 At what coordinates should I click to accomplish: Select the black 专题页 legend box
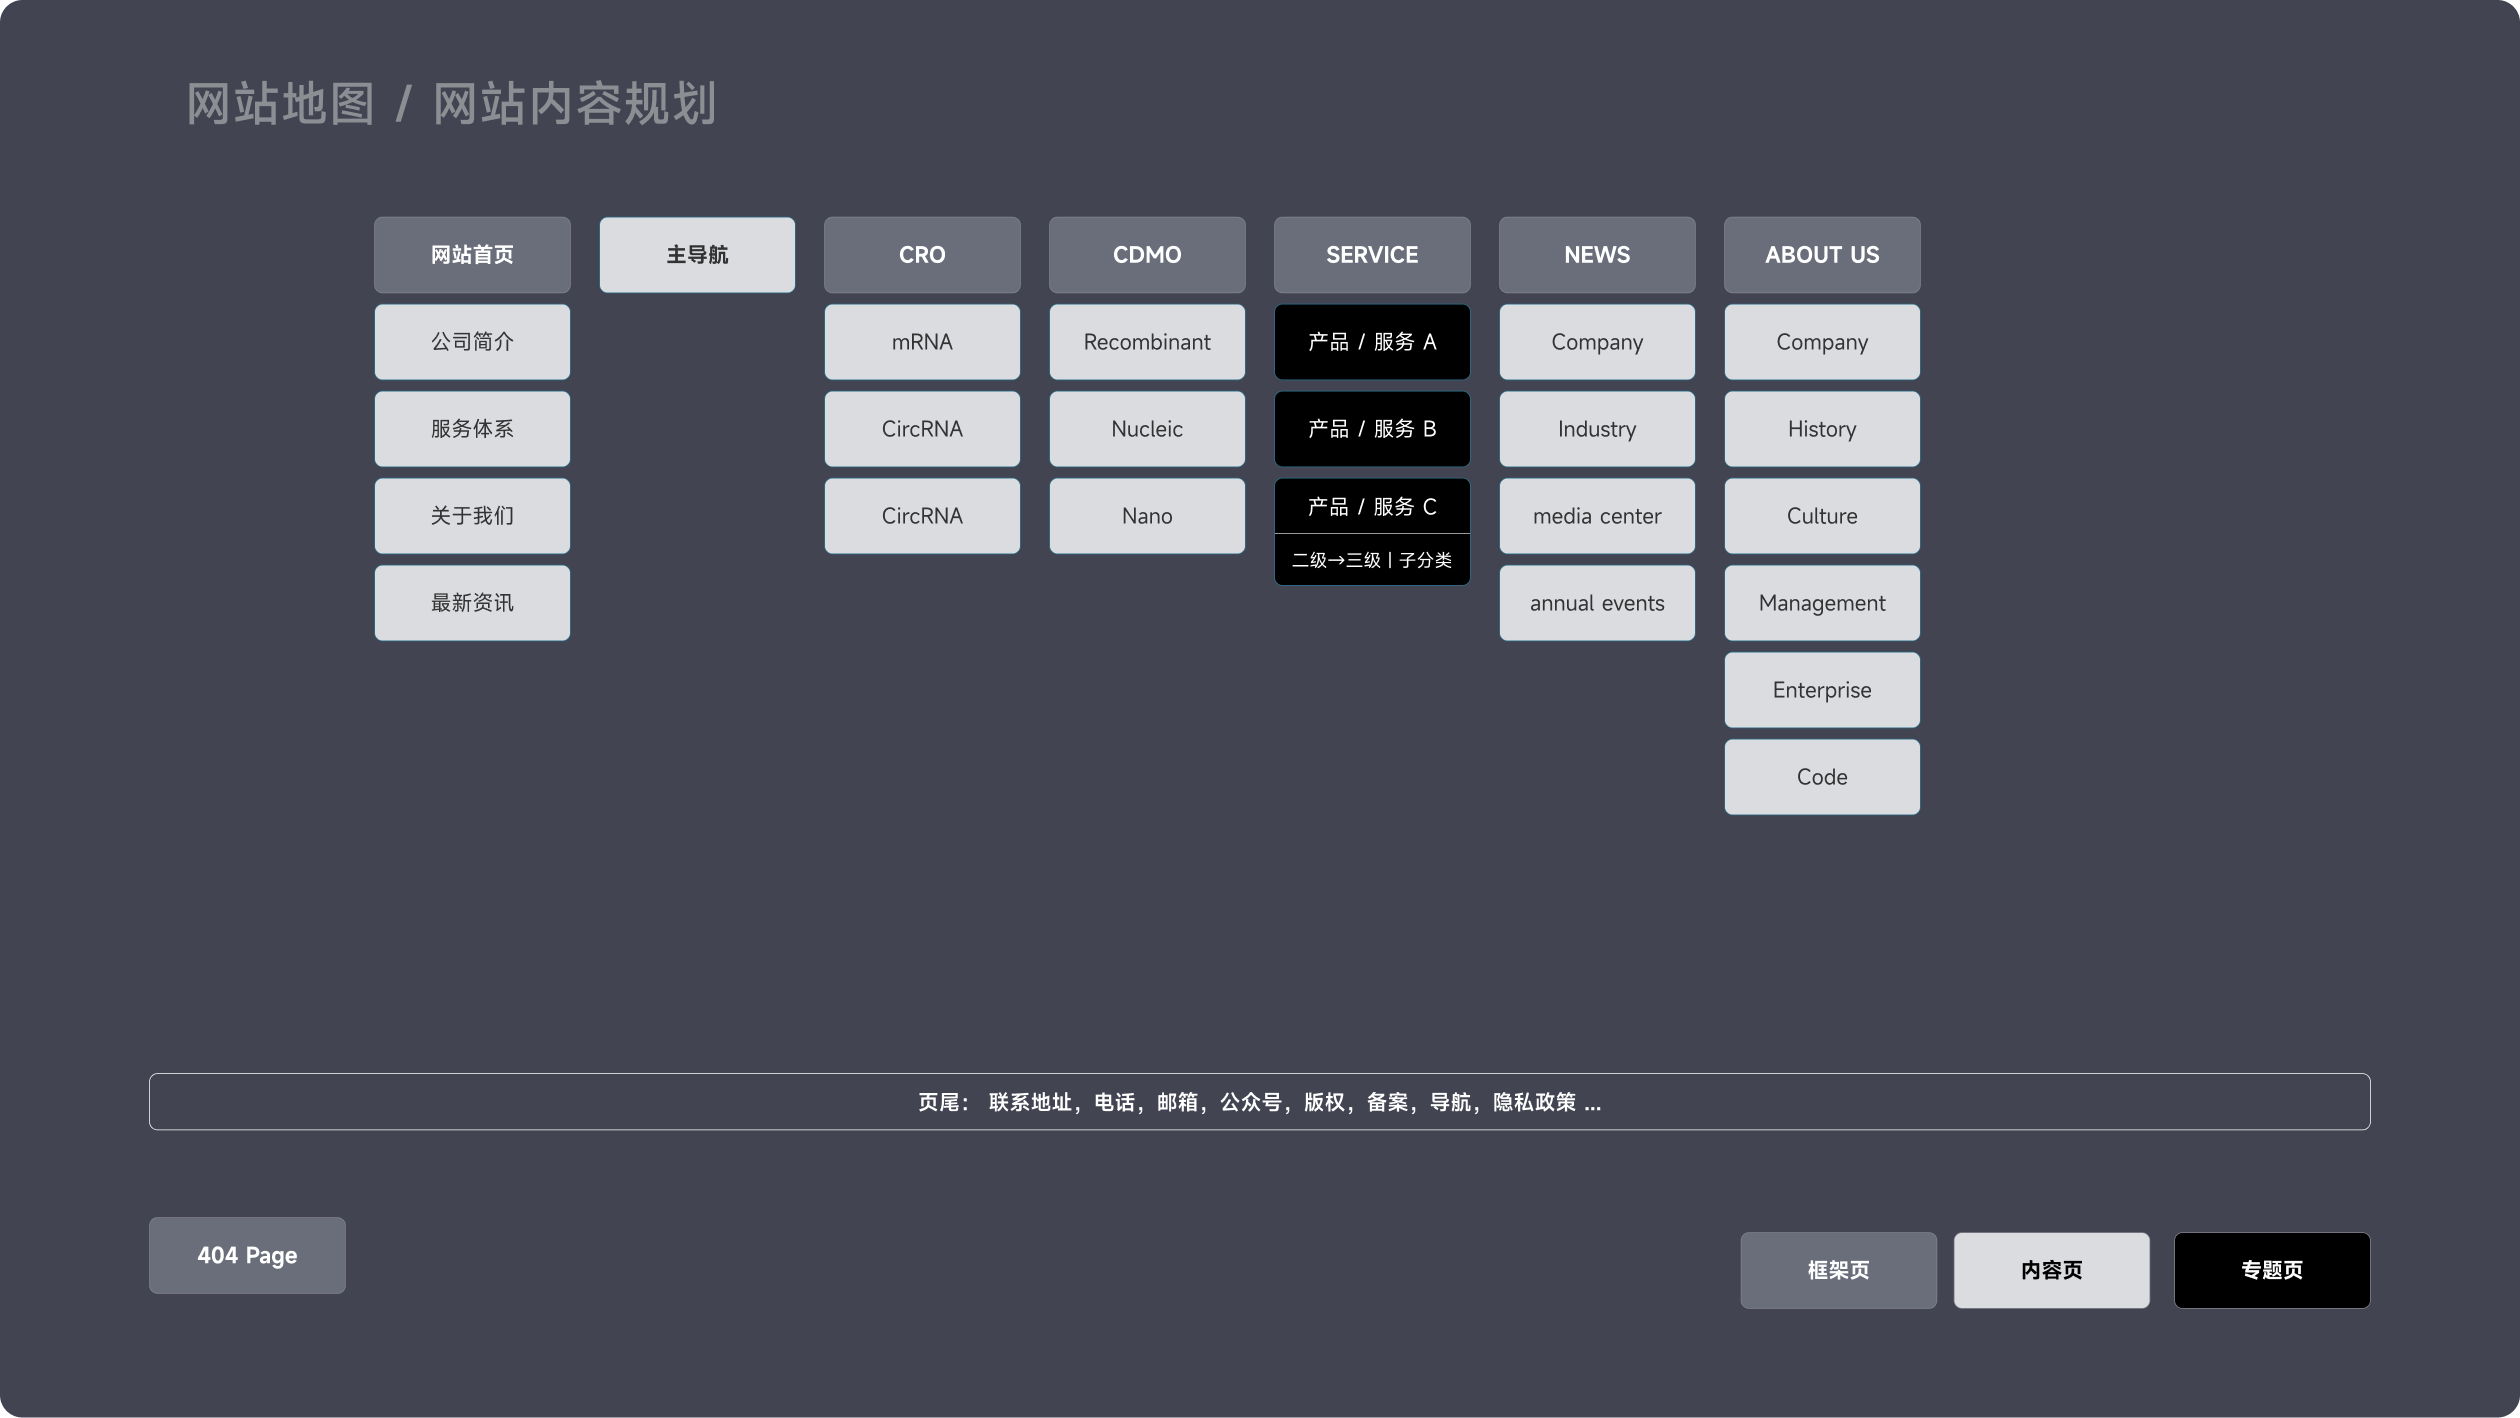click(2271, 1270)
